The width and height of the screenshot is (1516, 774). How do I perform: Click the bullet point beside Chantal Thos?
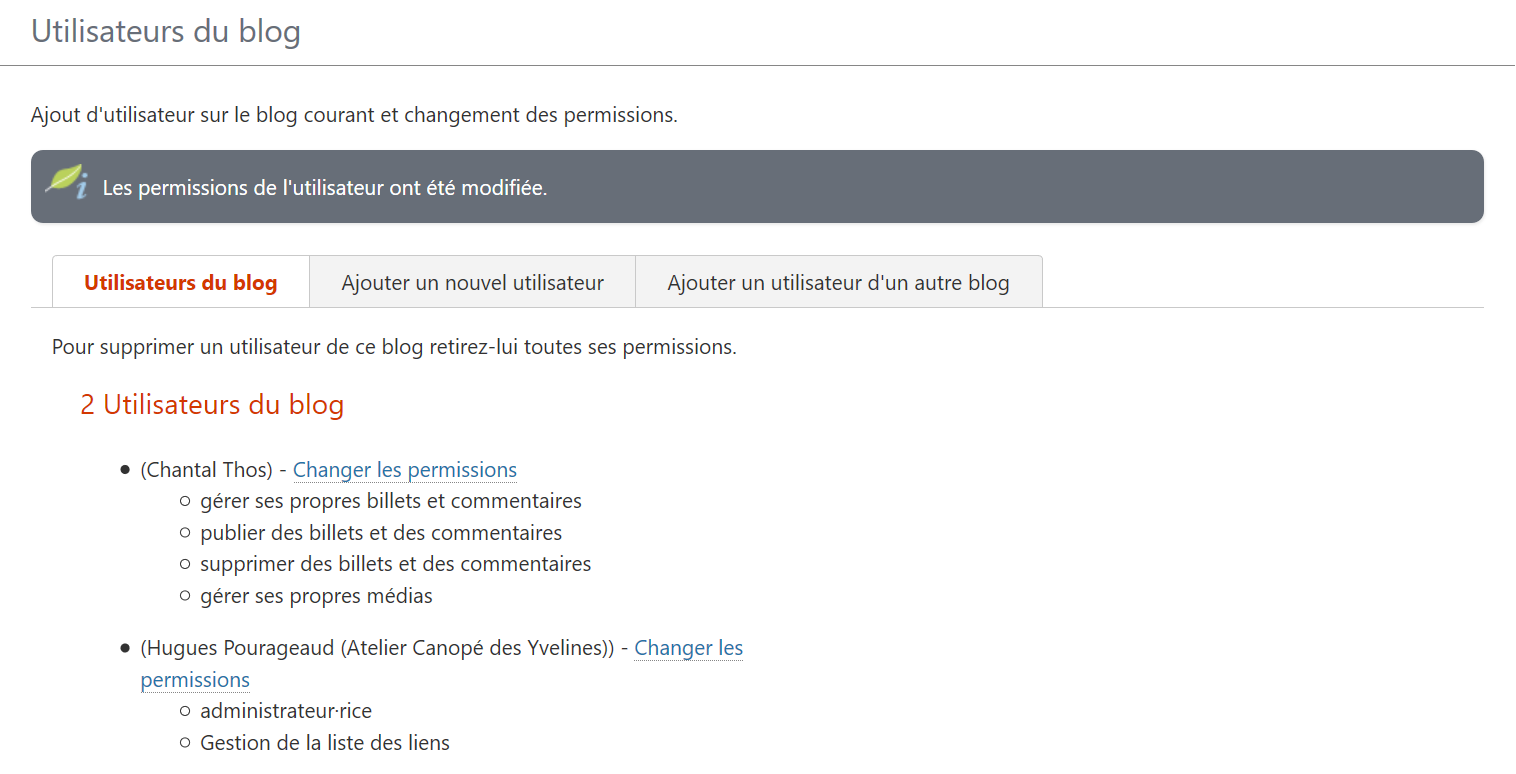click(125, 470)
